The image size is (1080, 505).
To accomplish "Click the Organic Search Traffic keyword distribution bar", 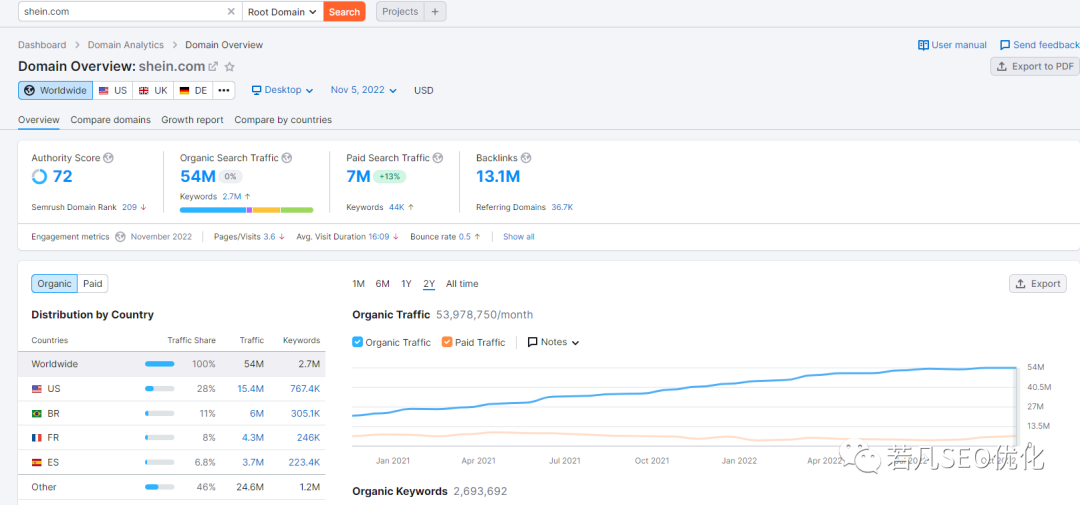I will pyautogui.click(x=246, y=210).
